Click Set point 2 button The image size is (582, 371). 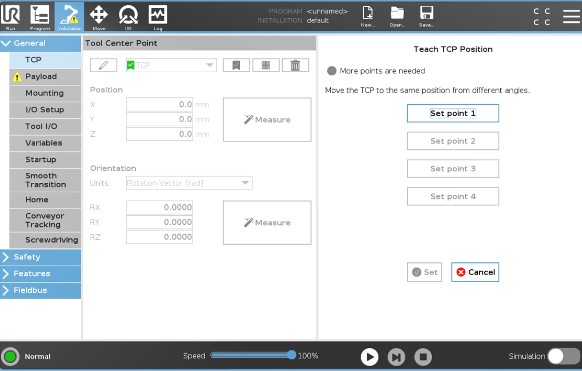click(453, 141)
